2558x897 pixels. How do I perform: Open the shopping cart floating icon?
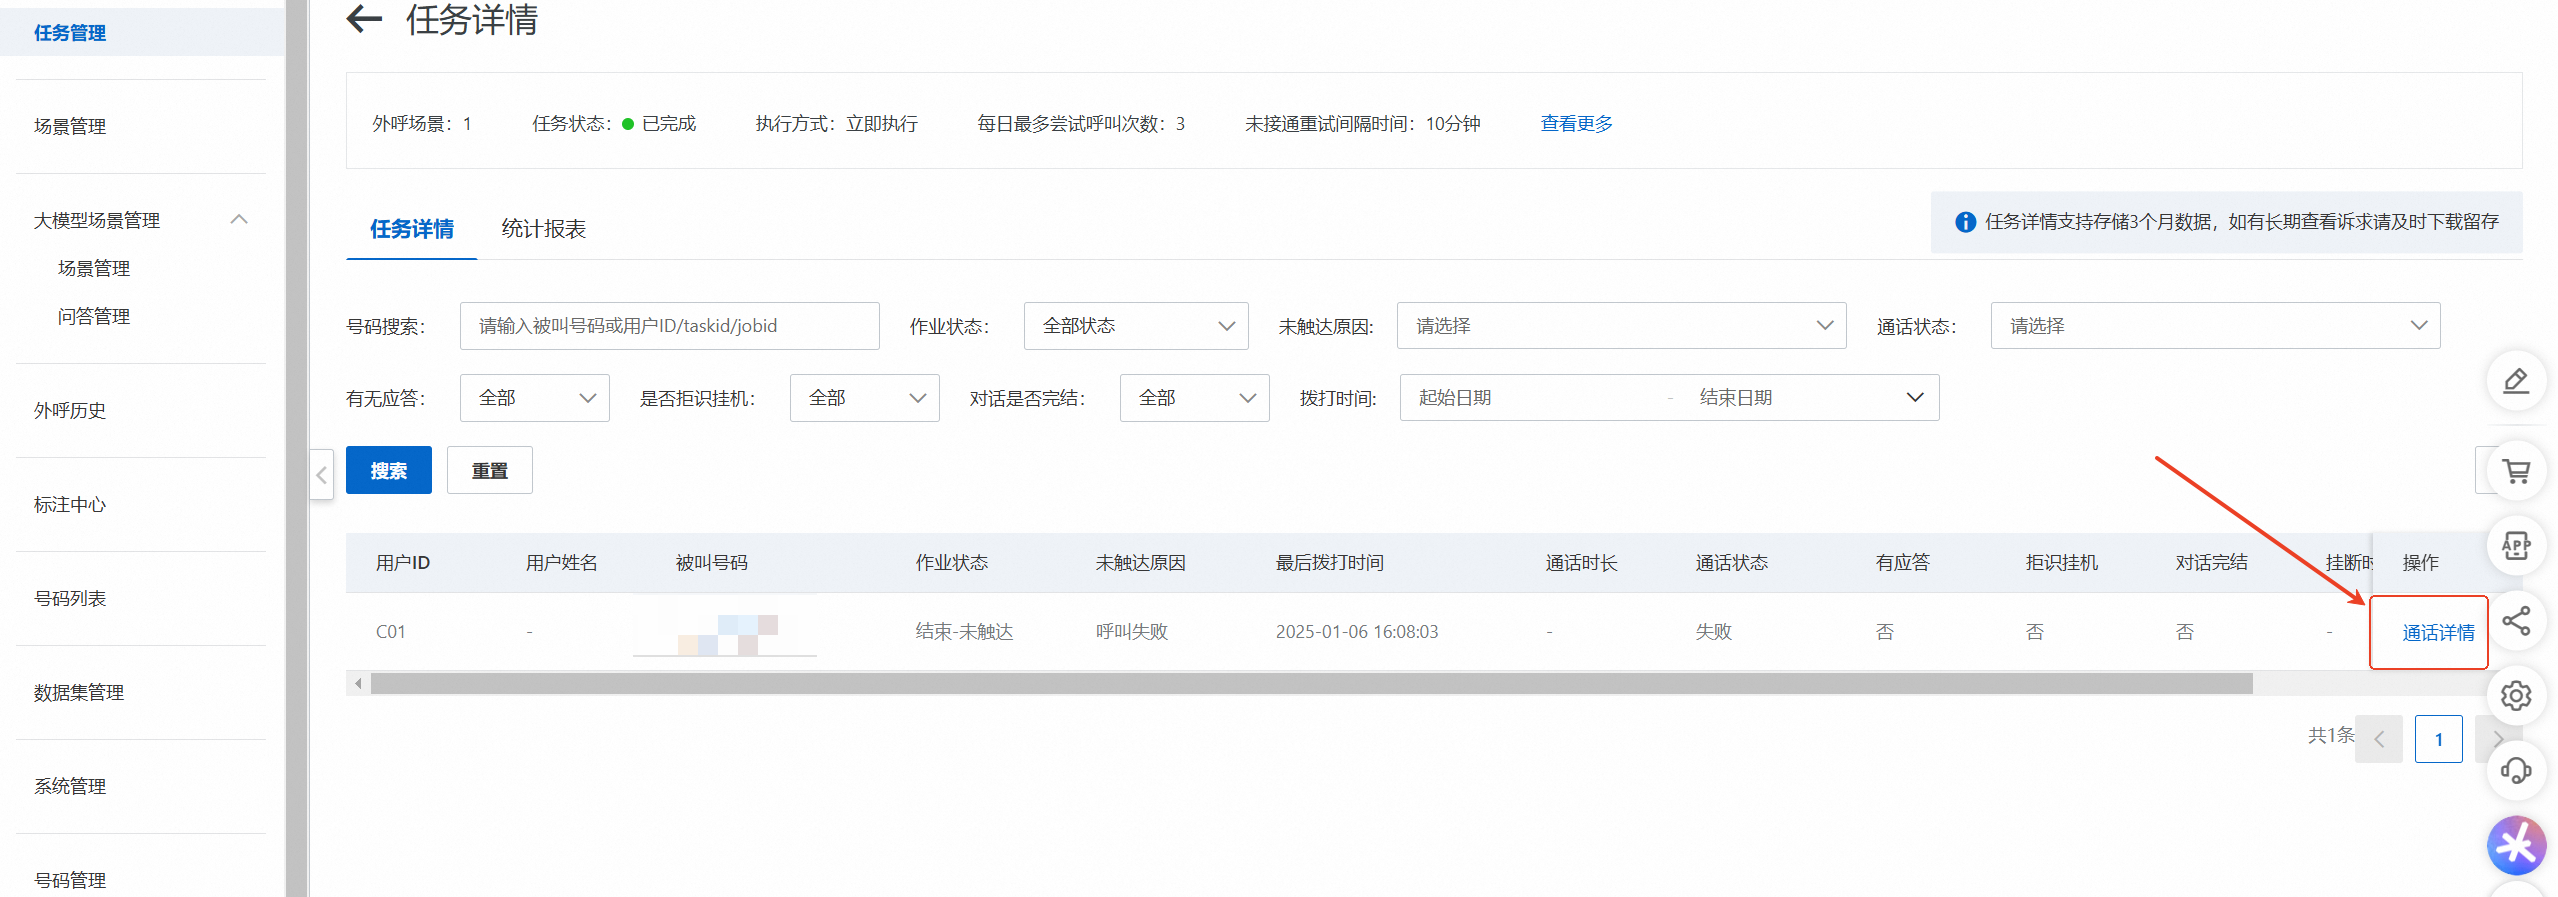pos(2516,471)
